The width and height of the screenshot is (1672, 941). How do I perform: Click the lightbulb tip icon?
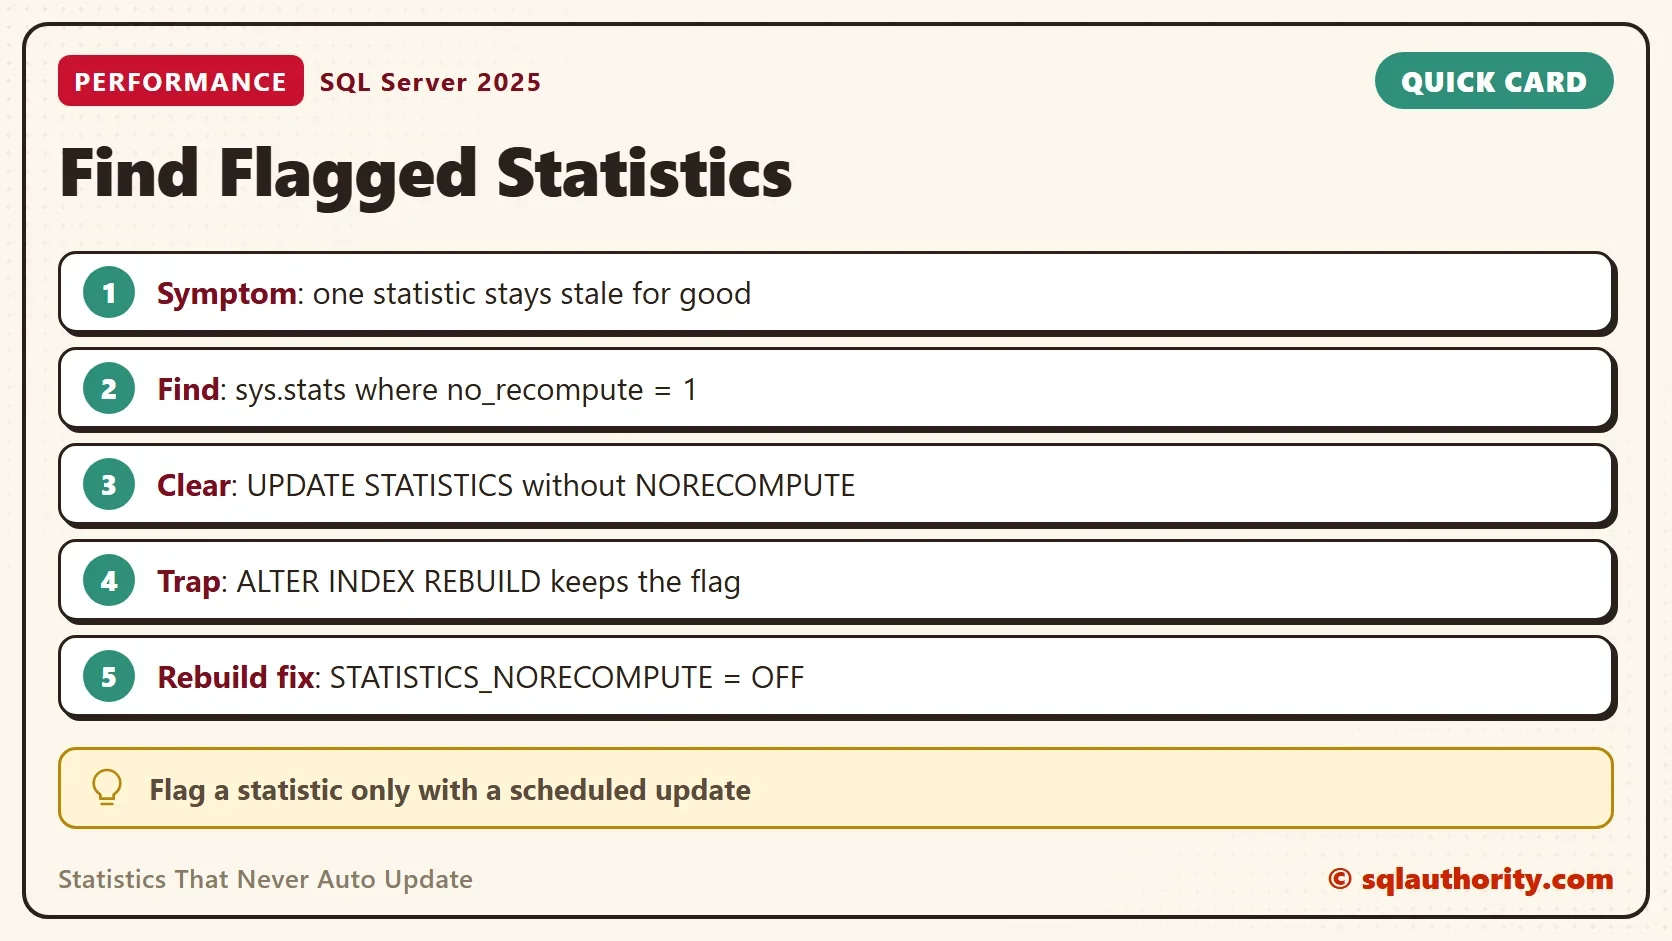point(107,788)
